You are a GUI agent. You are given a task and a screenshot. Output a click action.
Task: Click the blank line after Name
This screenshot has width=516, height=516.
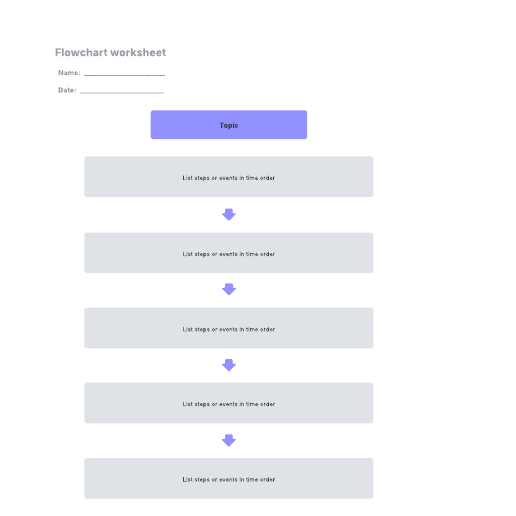(x=124, y=75)
